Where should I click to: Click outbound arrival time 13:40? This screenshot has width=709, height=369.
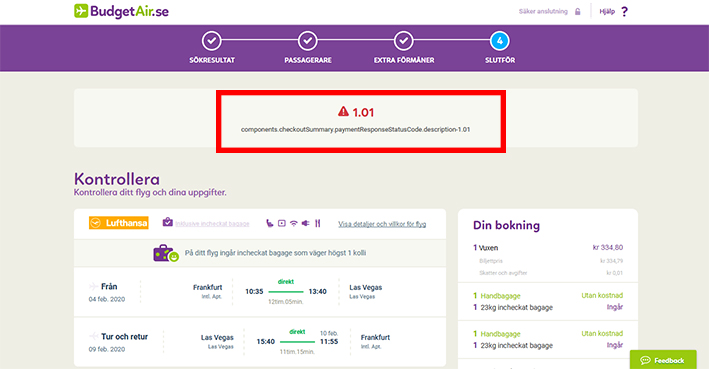tap(317, 292)
